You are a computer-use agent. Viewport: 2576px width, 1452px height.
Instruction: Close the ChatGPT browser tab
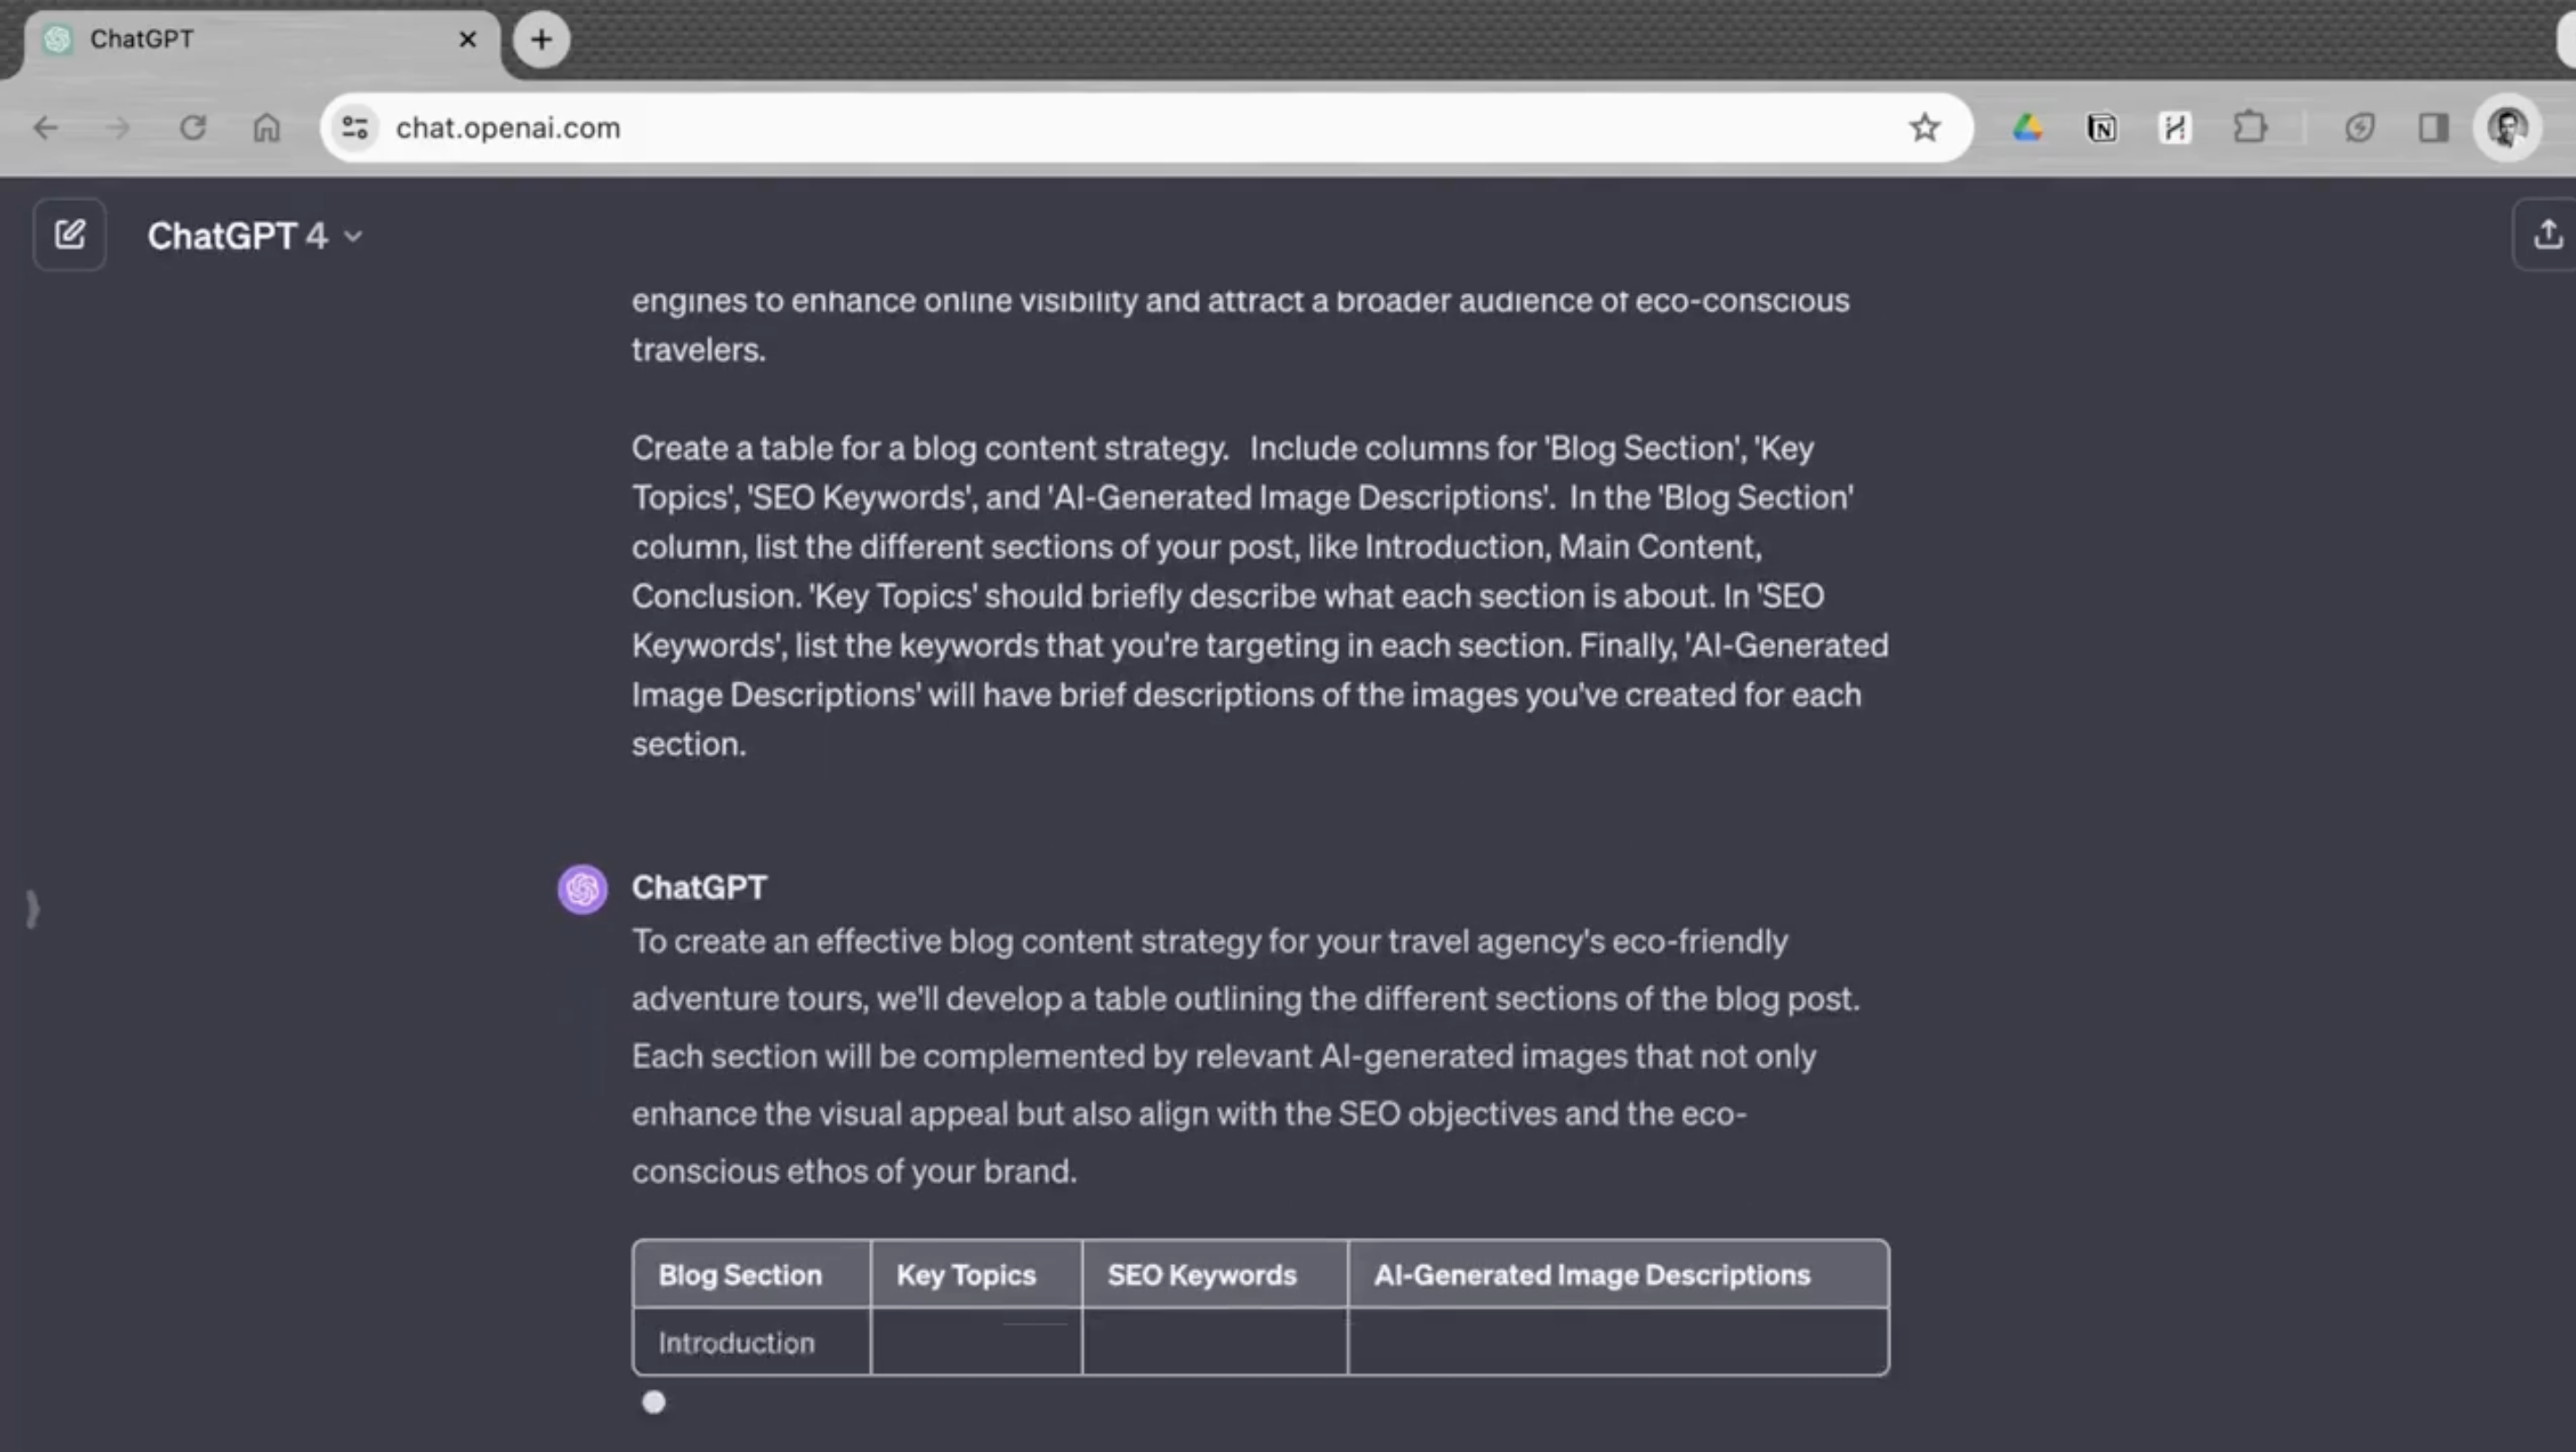click(x=467, y=40)
